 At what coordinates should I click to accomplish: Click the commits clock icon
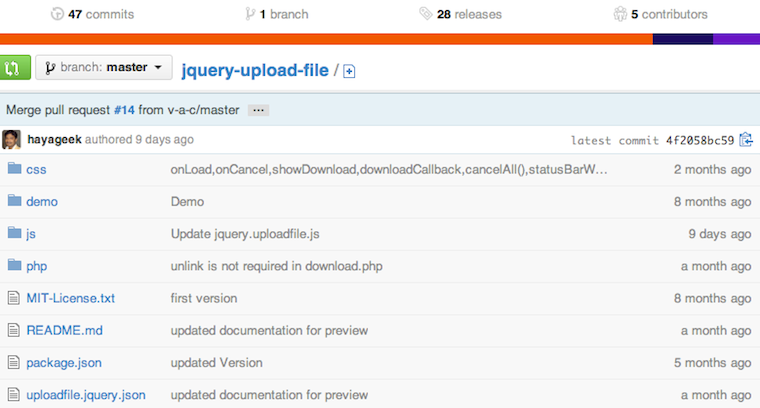[x=57, y=14]
